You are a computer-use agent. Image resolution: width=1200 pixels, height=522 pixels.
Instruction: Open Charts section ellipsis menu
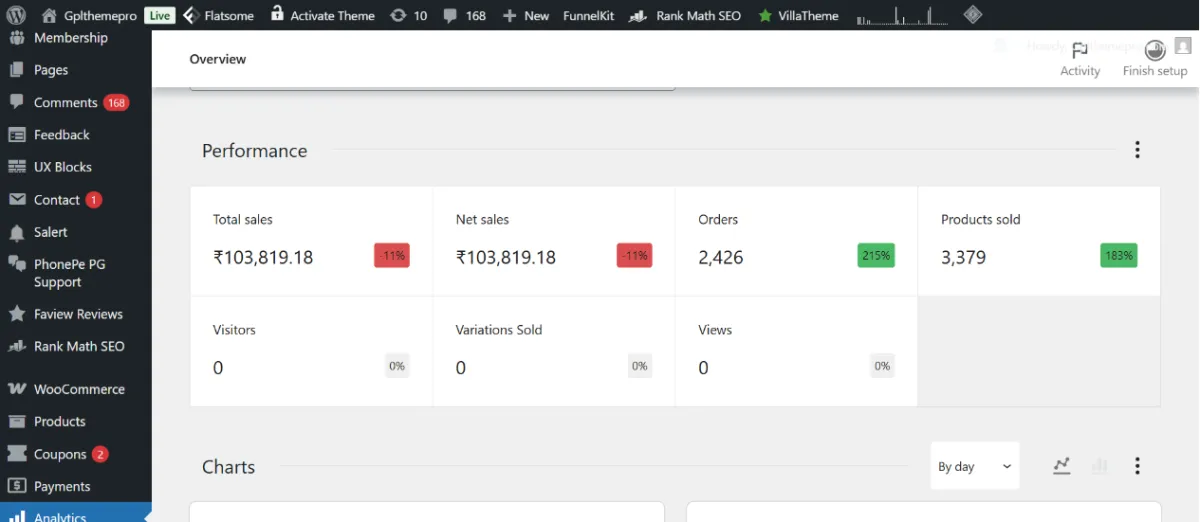(x=1137, y=466)
